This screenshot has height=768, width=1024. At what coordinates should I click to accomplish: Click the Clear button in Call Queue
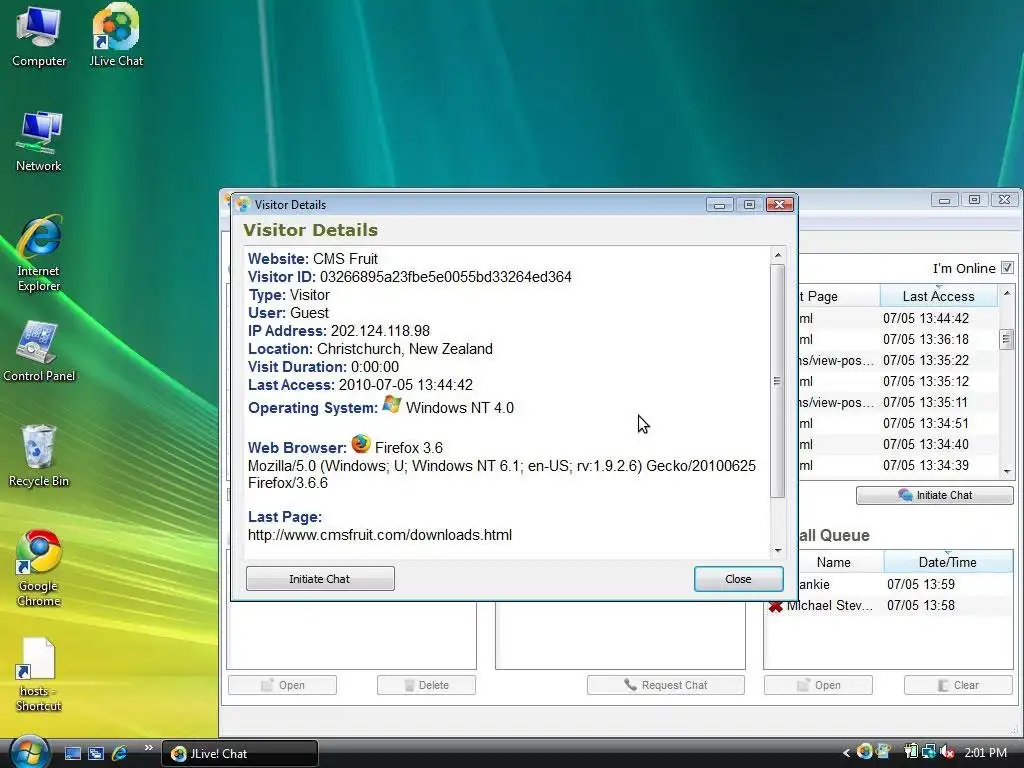(x=959, y=685)
